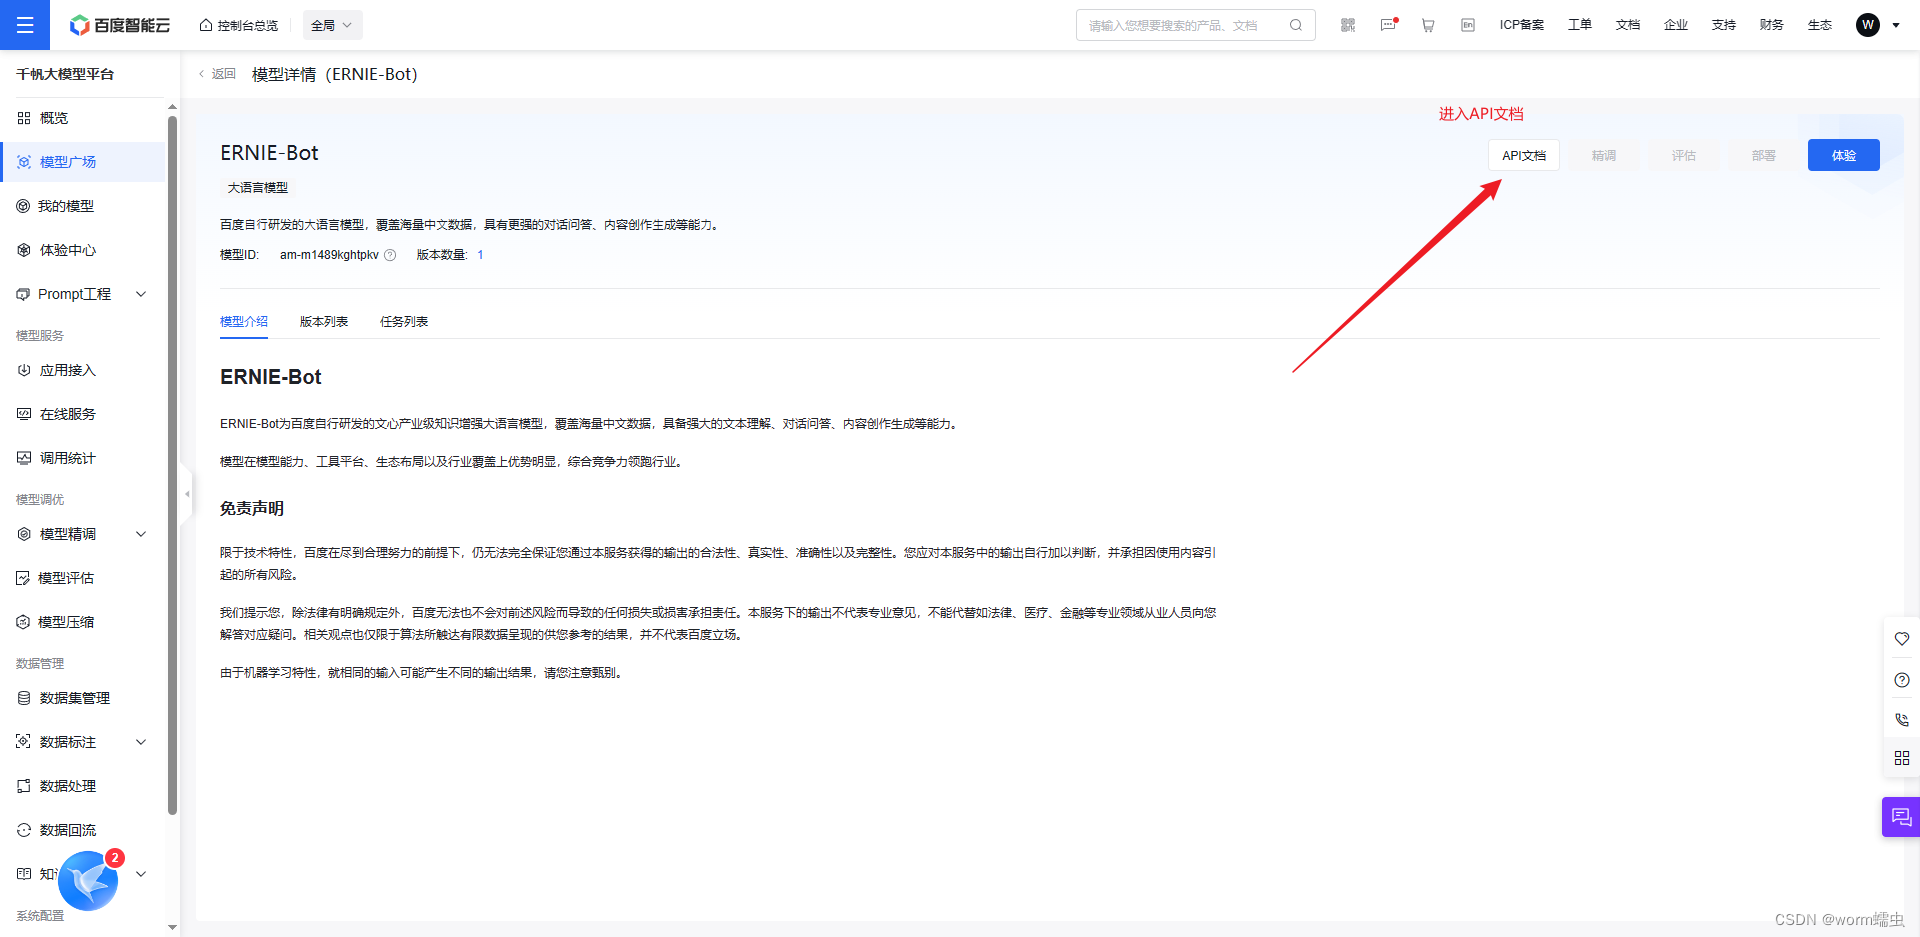The width and height of the screenshot is (1920, 937).
Task: Click the search magnifier icon
Action: [1296, 25]
